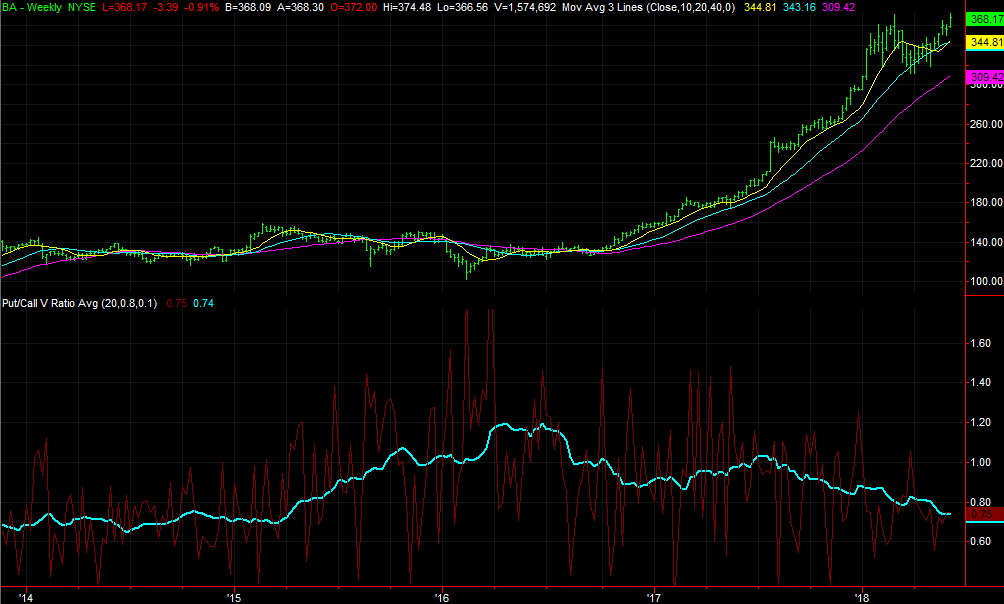Click the red 0.75 put/call header value
This screenshot has width=1004, height=604.
[x=177, y=303]
